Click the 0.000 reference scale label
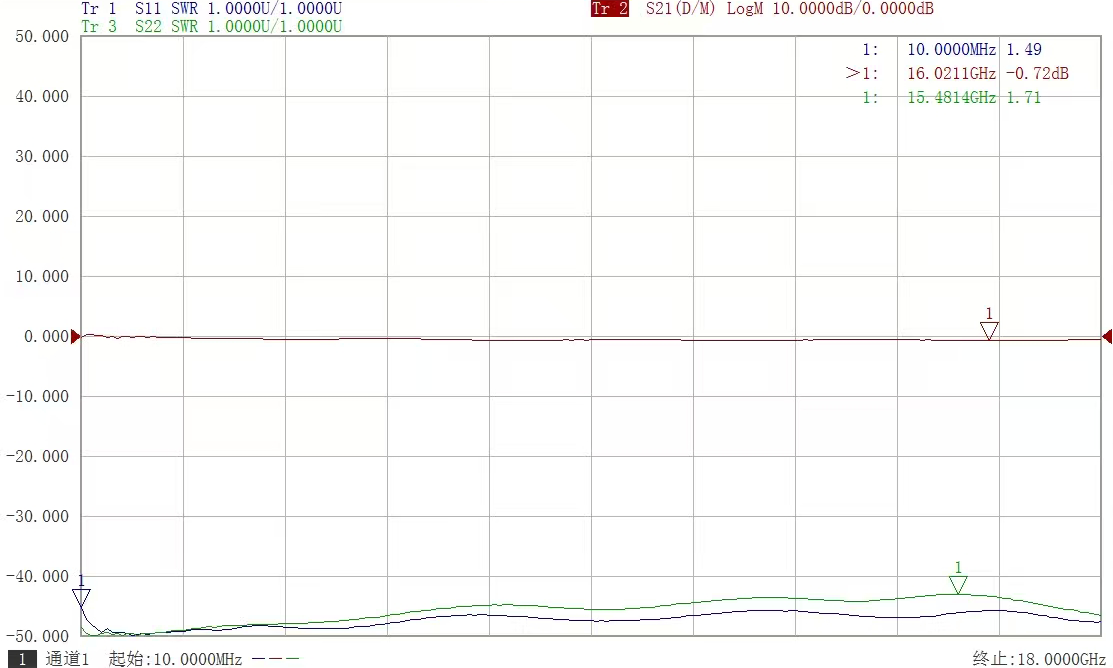The width and height of the screenshot is (1113, 668). coord(46,337)
